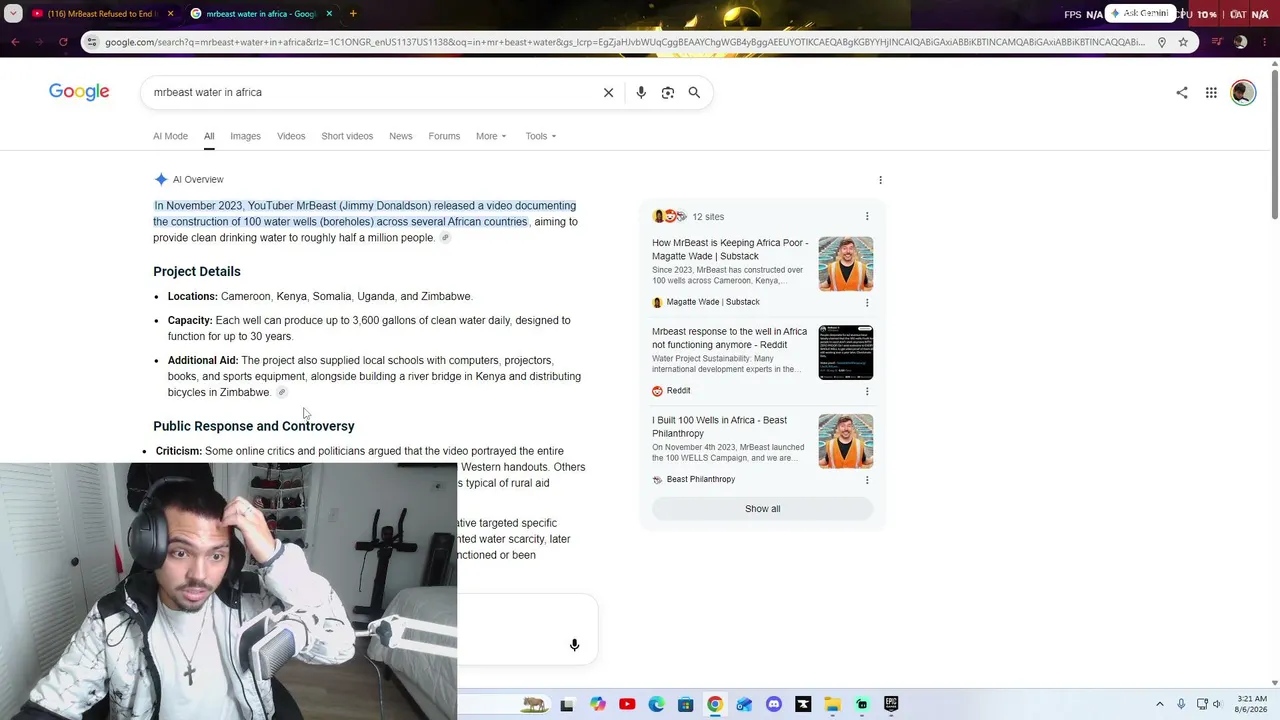Click thumbnail for Beast Philanthropy result
Viewport: 1280px width, 720px height.
846,442
